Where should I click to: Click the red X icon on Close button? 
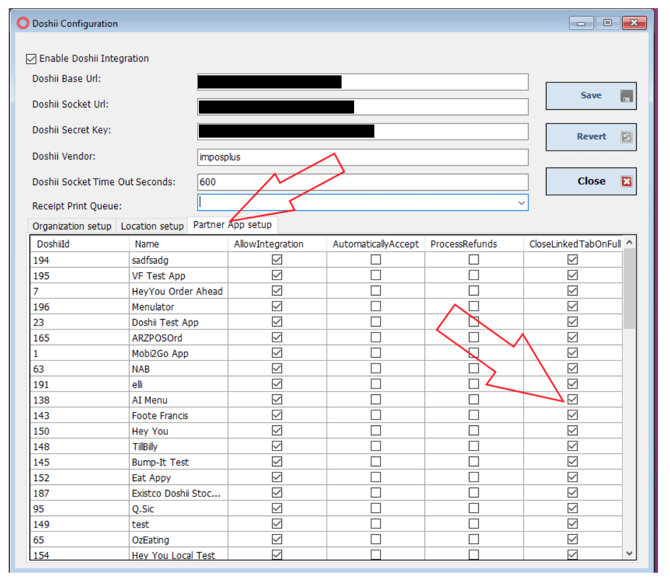[x=626, y=182]
